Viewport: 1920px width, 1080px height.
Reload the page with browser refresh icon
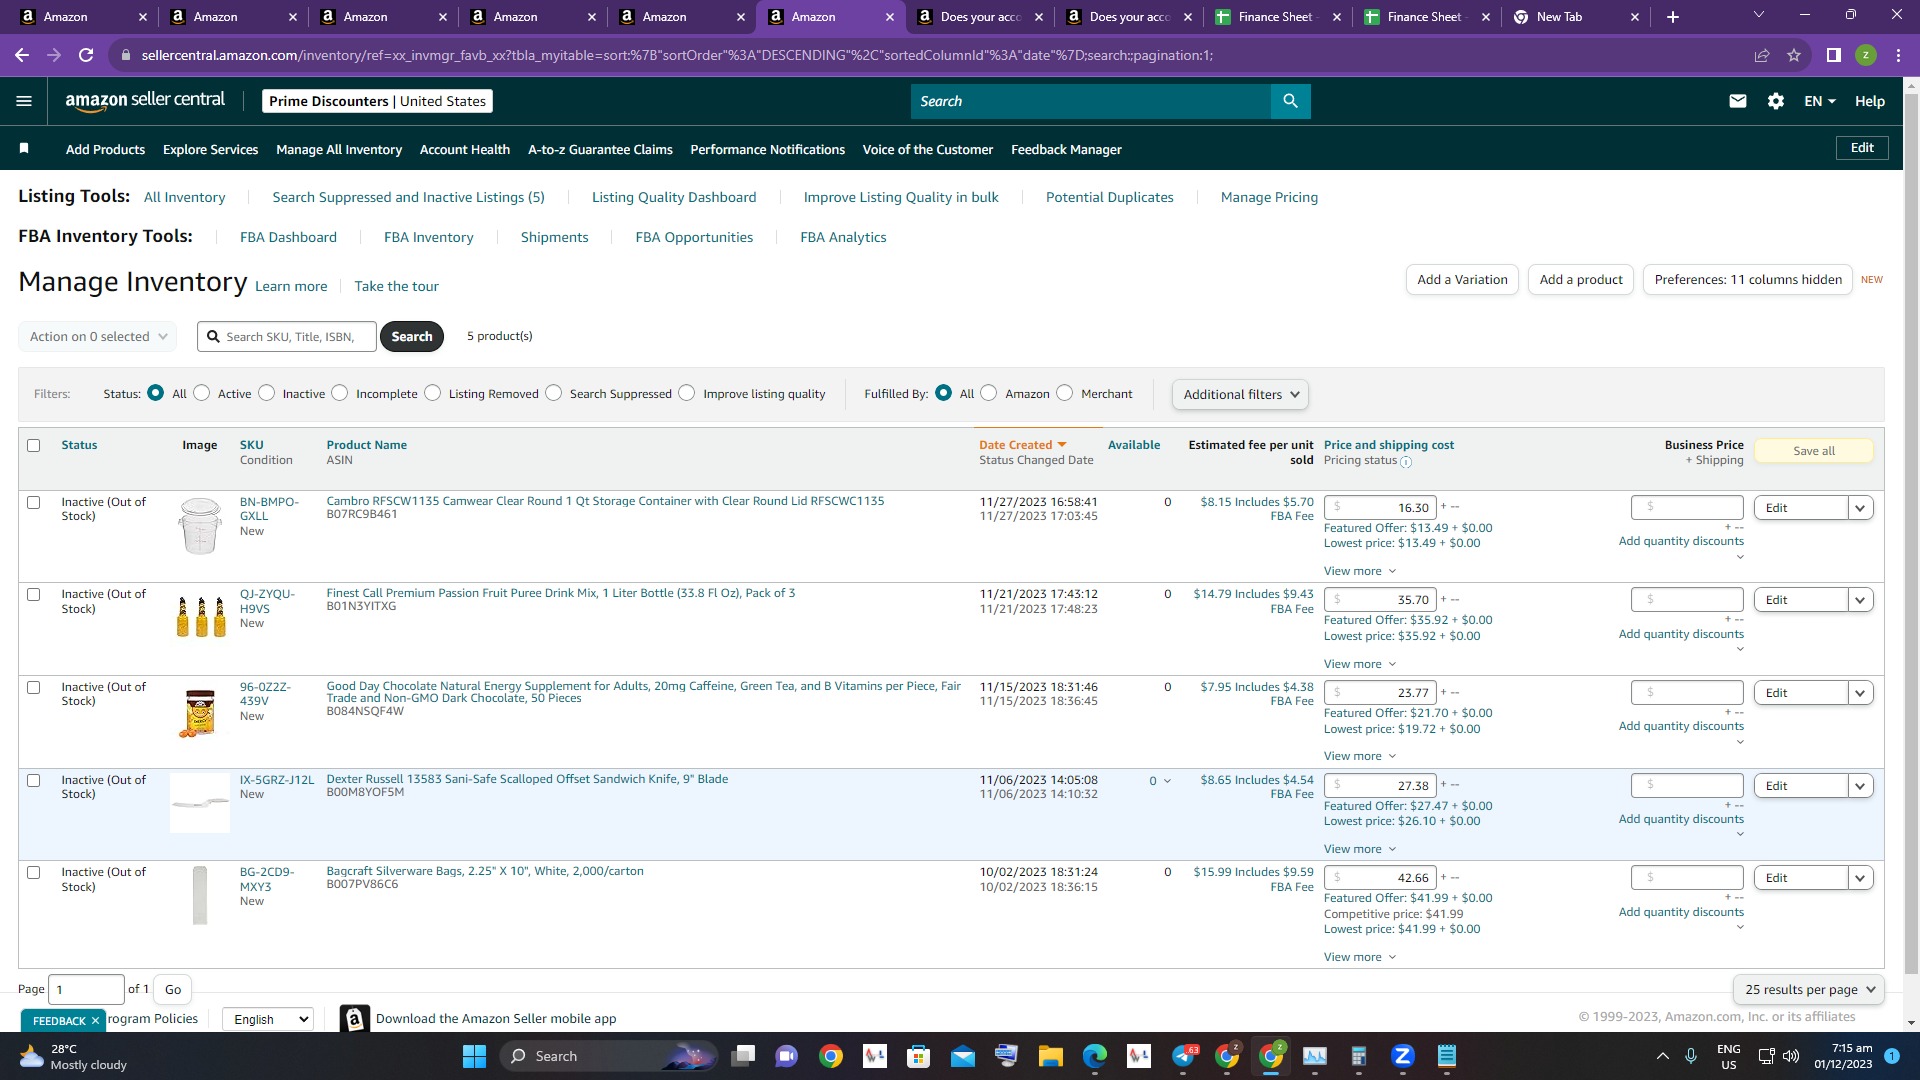pos(86,55)
